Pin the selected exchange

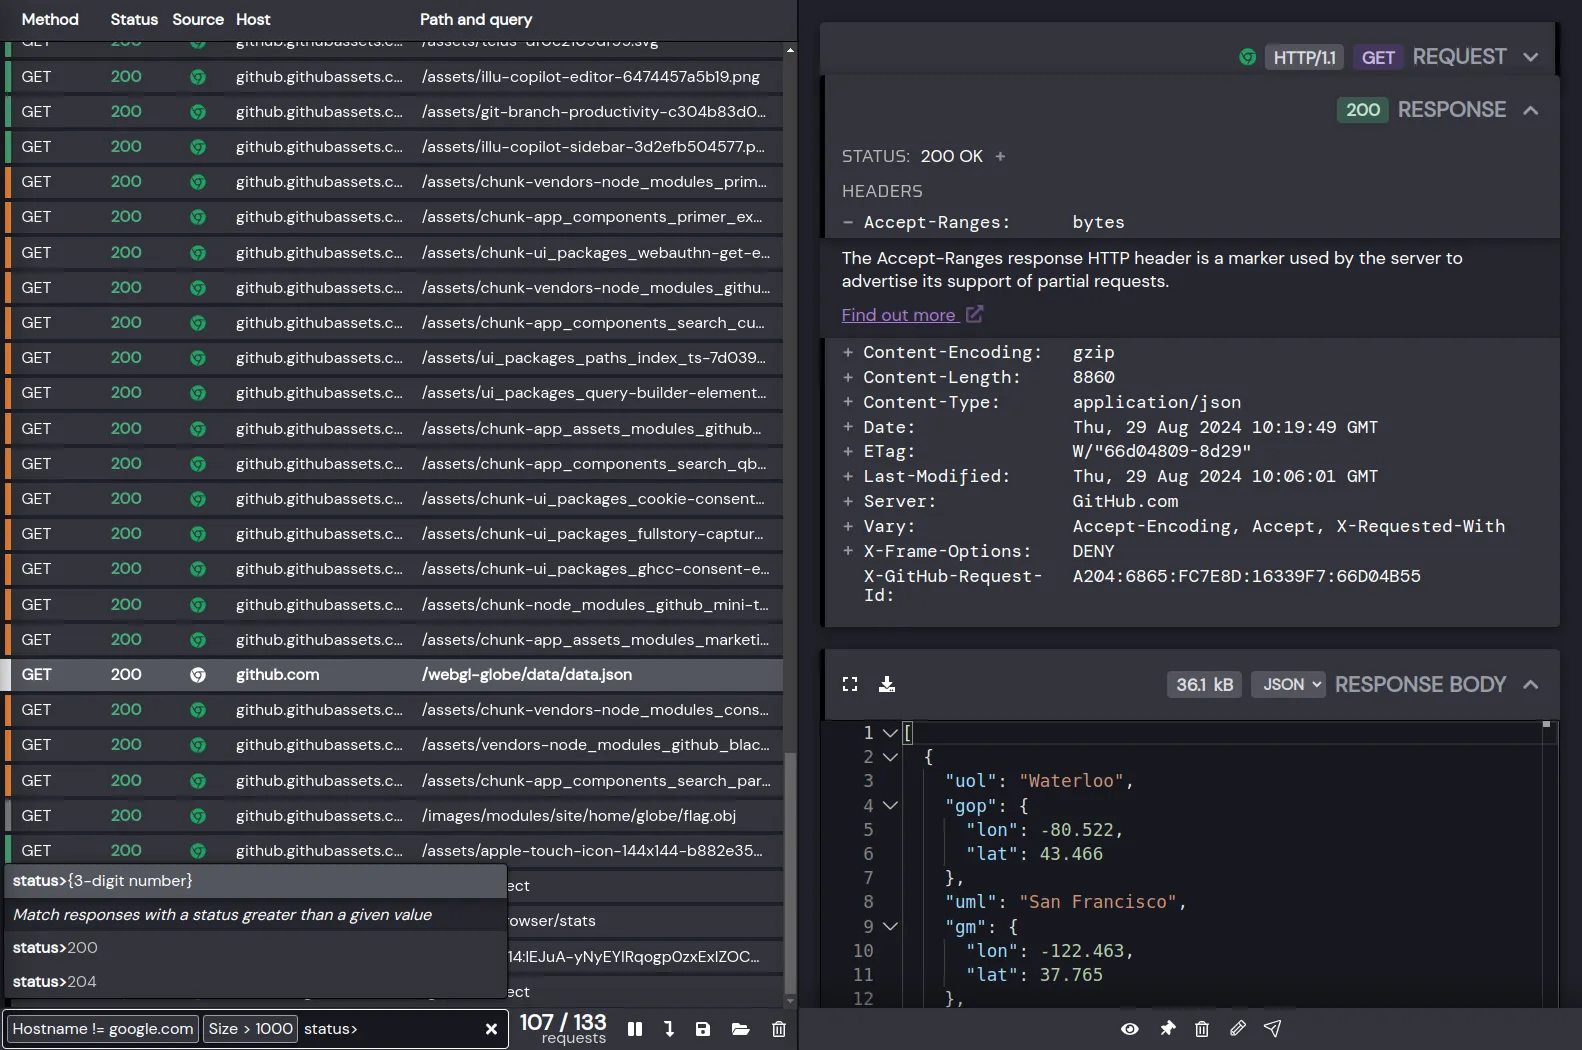(1167, 1029)
